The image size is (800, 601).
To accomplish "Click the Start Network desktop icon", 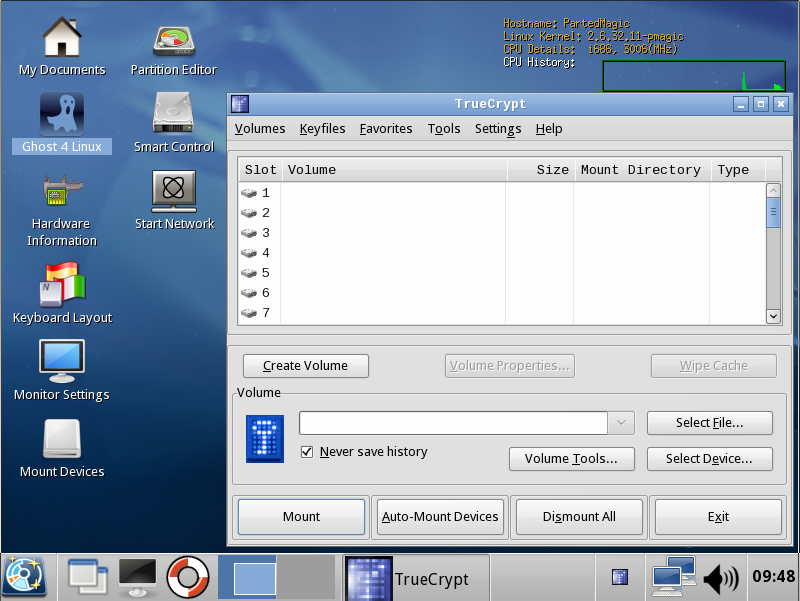I will pyautogui.click(x=174, y=200).
